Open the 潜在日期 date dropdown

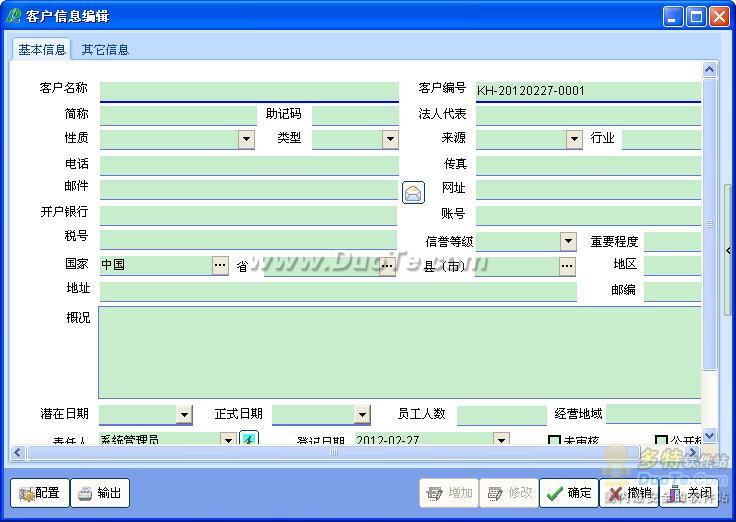coord(184,415)
